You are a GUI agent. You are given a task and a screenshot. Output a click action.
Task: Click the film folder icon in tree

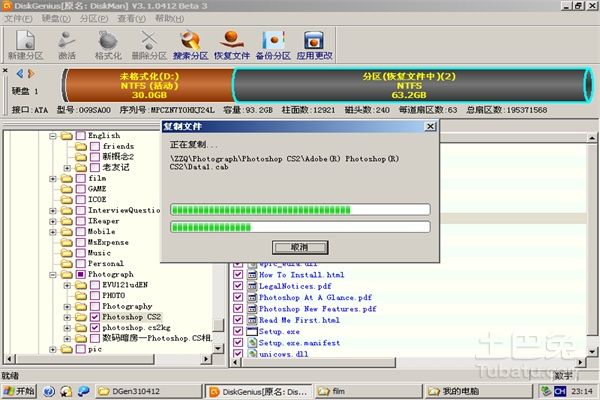[67, 178]
